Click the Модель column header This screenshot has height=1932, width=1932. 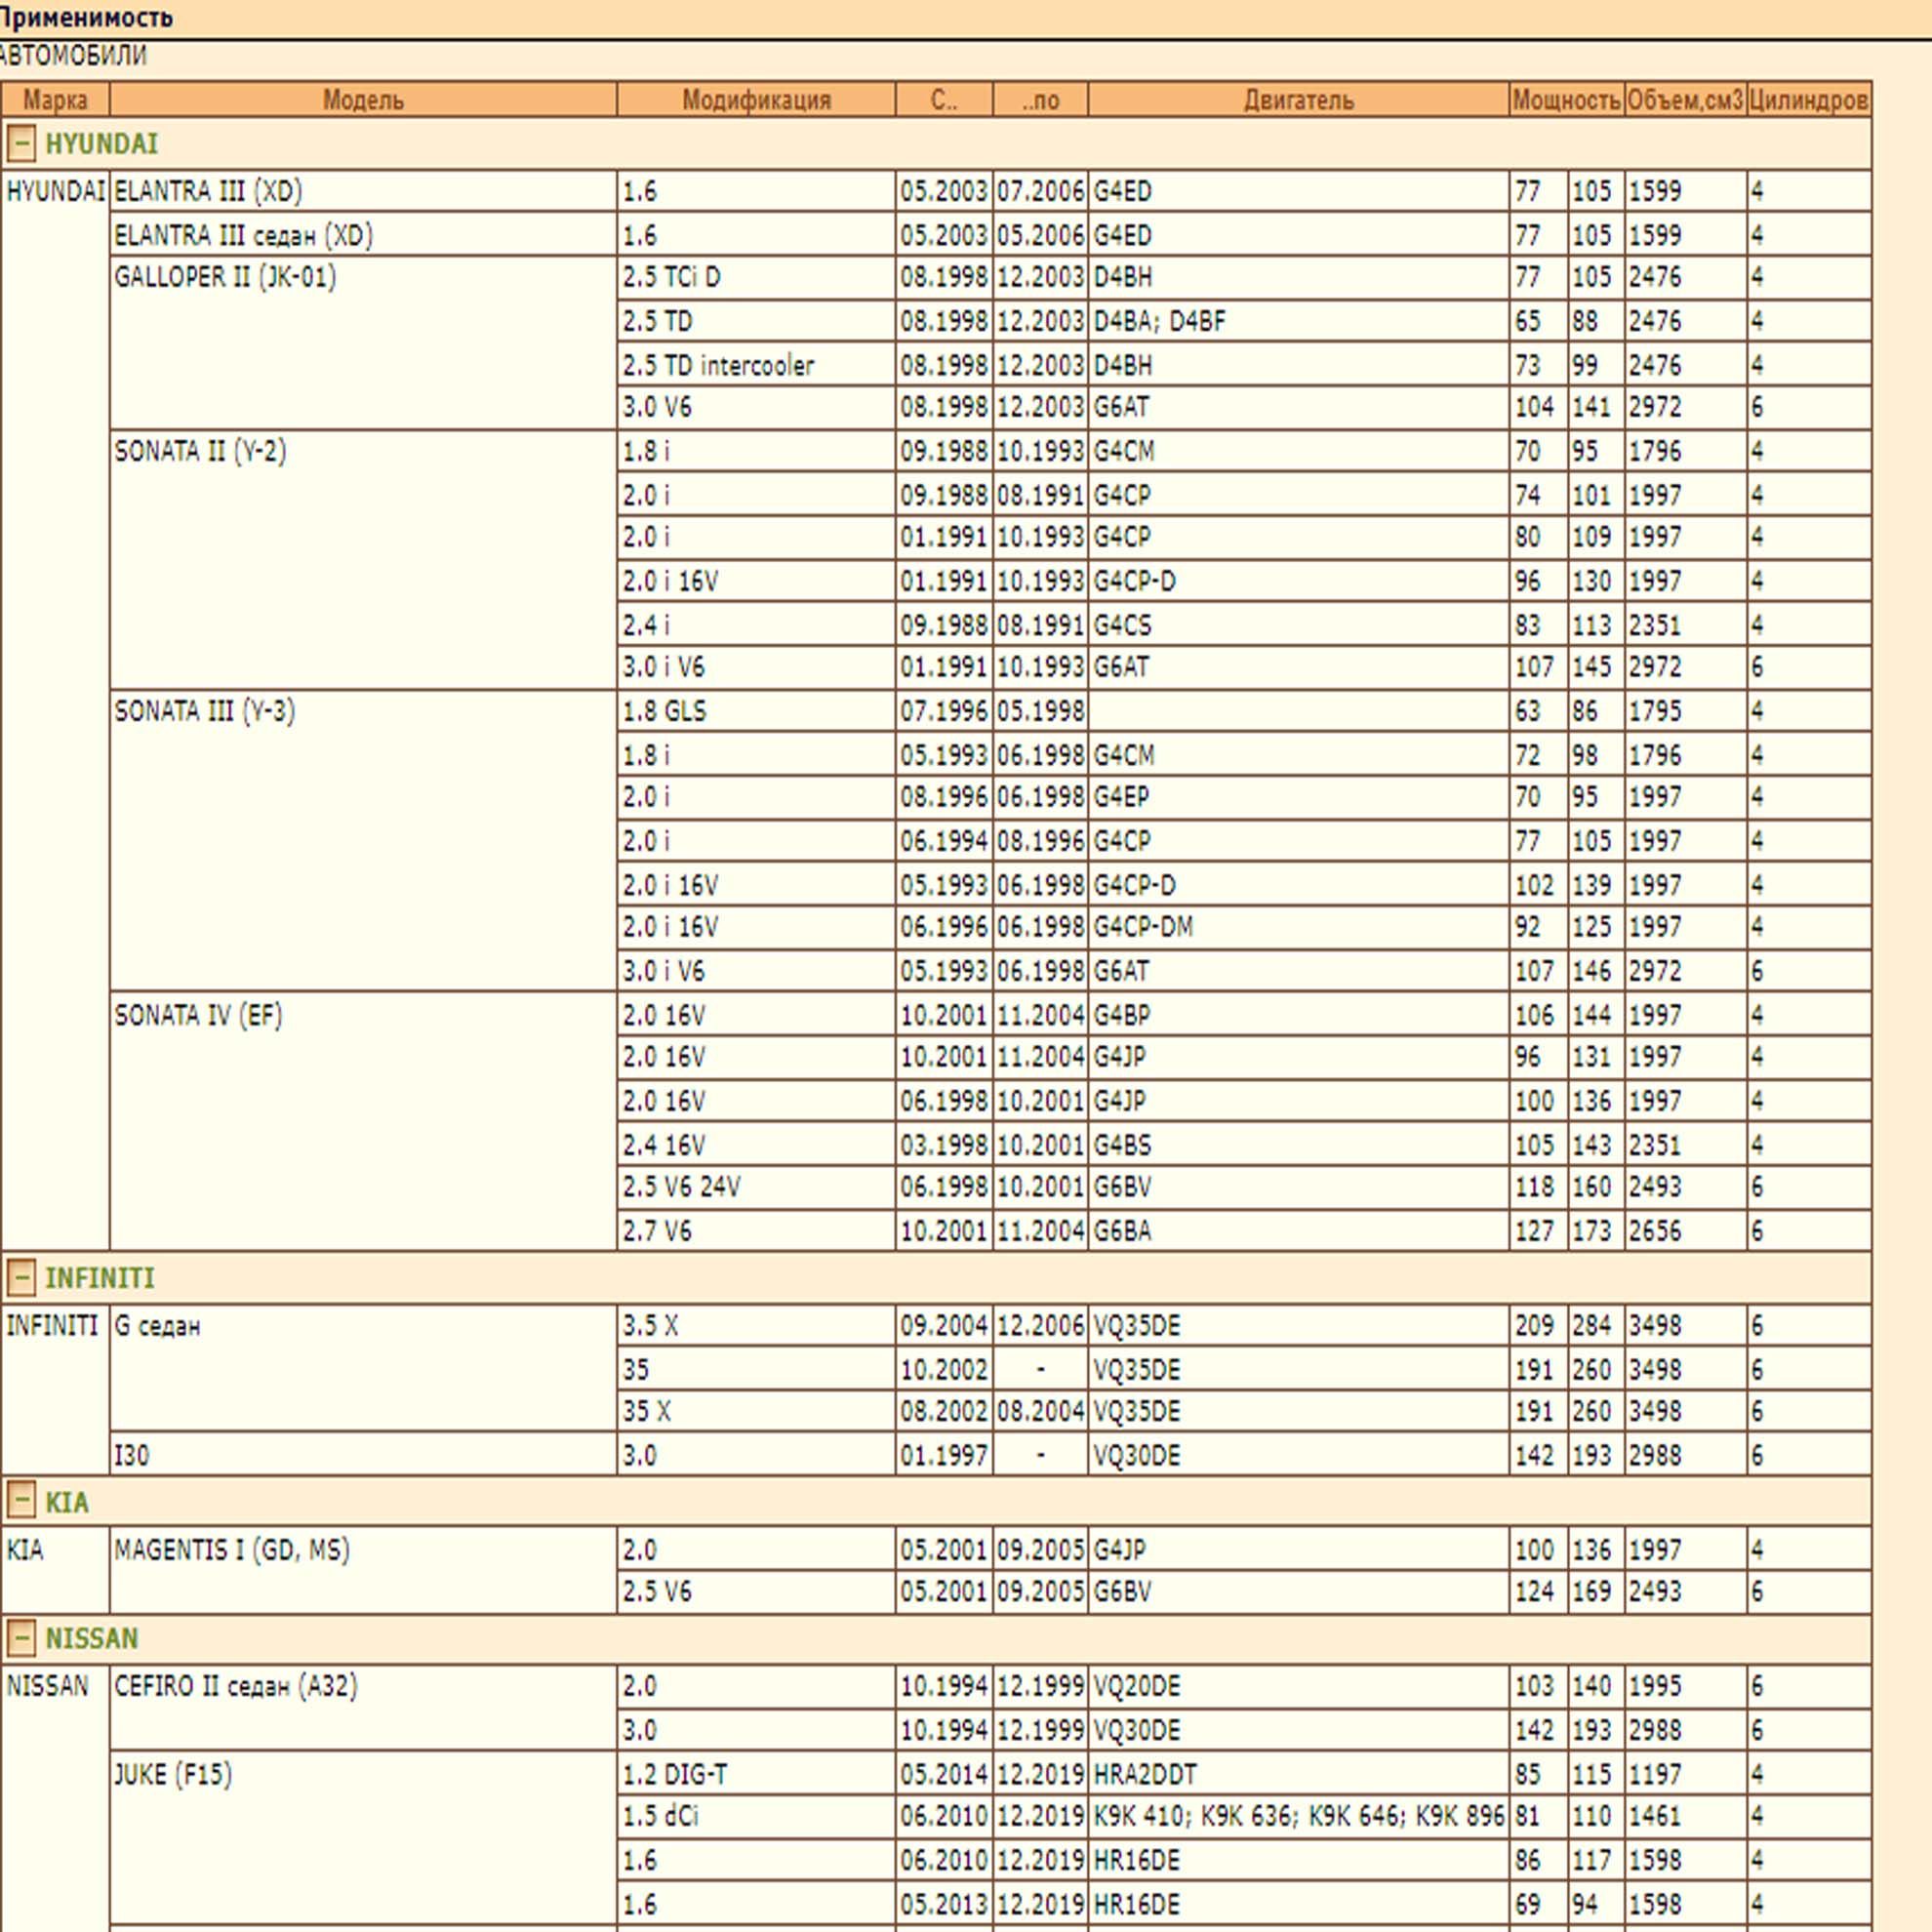click(363, 100)
